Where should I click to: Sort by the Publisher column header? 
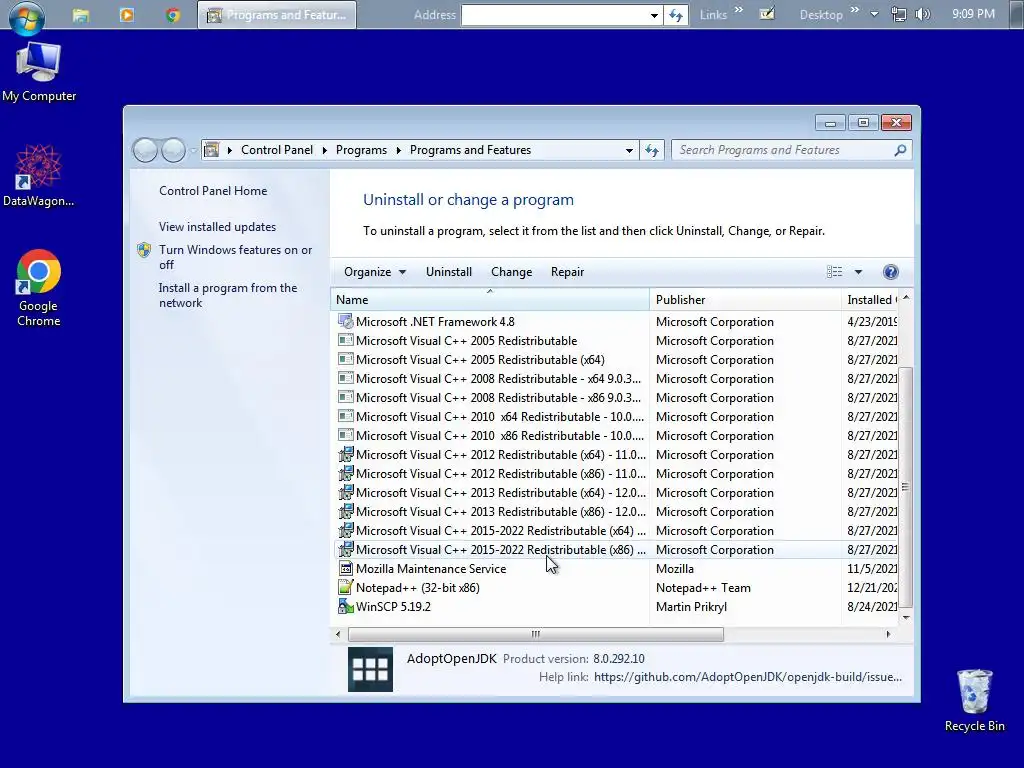(x=745, y=300)
